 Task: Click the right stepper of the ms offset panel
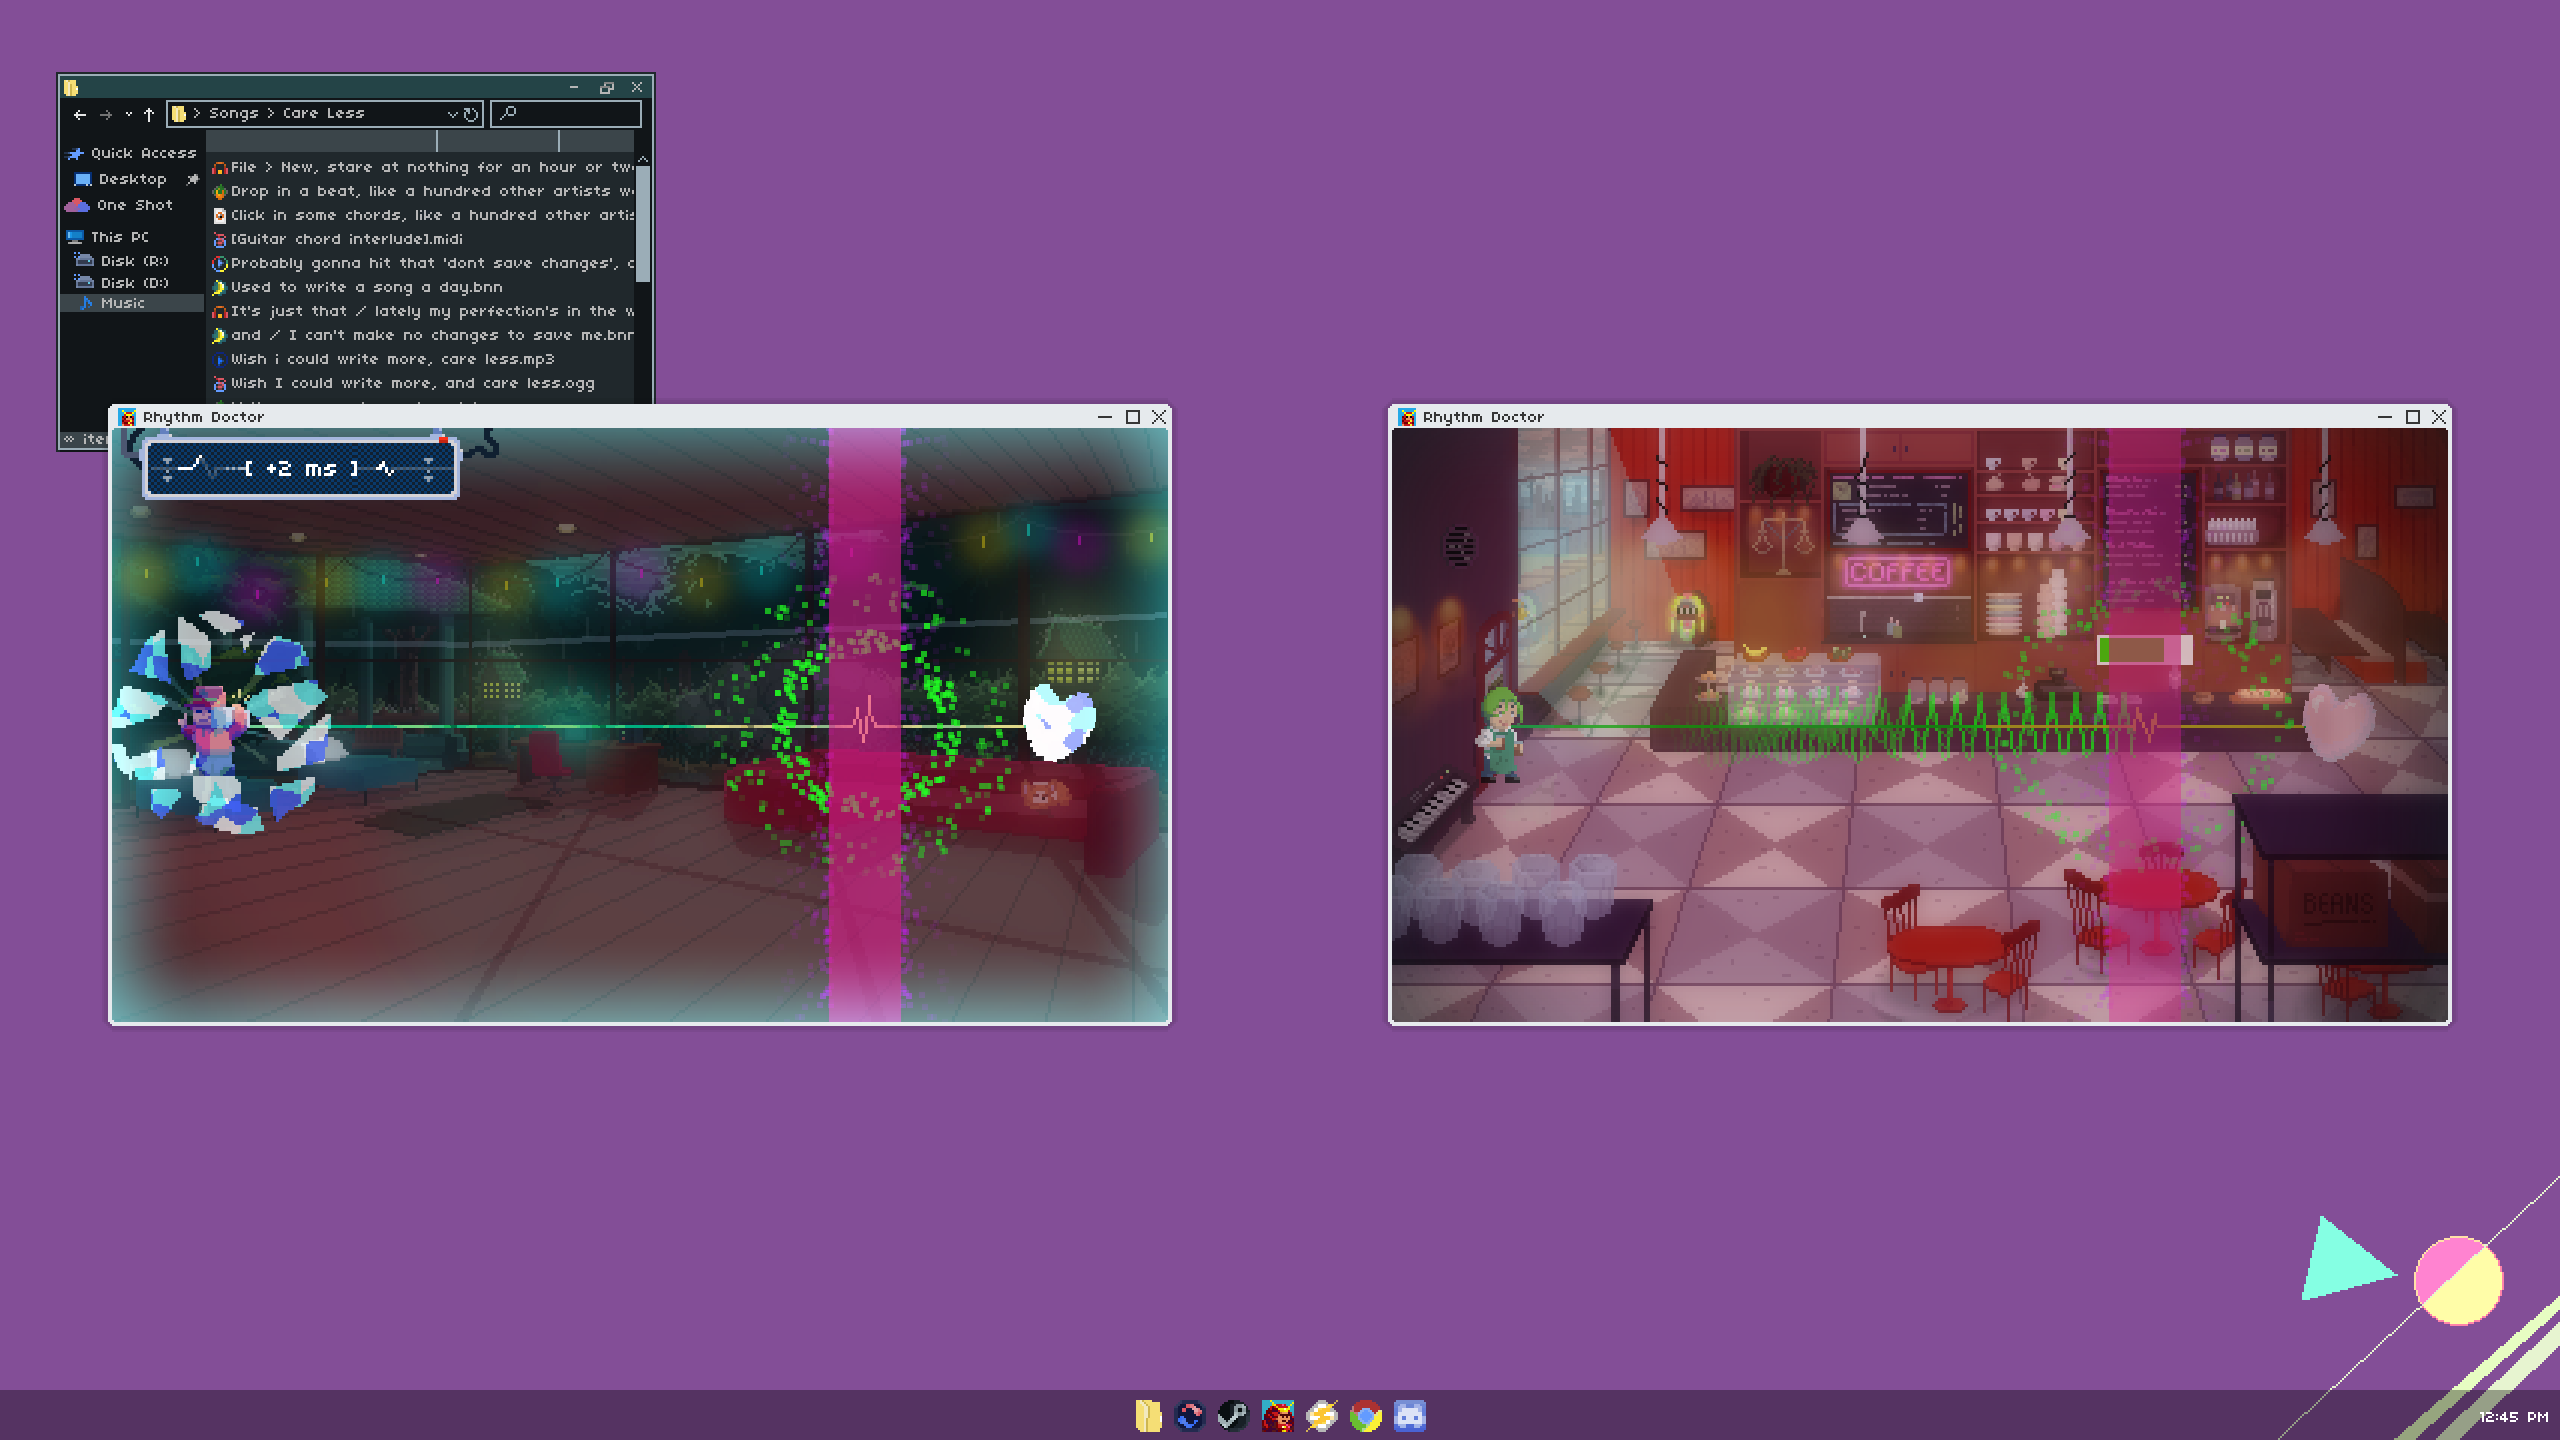tap(429, 468)
